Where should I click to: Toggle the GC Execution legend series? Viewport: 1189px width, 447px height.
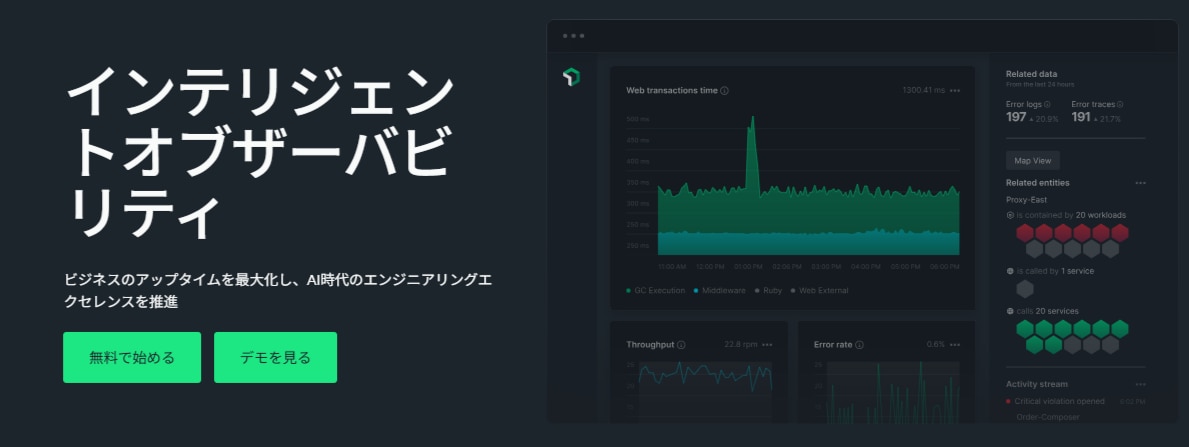655,291
